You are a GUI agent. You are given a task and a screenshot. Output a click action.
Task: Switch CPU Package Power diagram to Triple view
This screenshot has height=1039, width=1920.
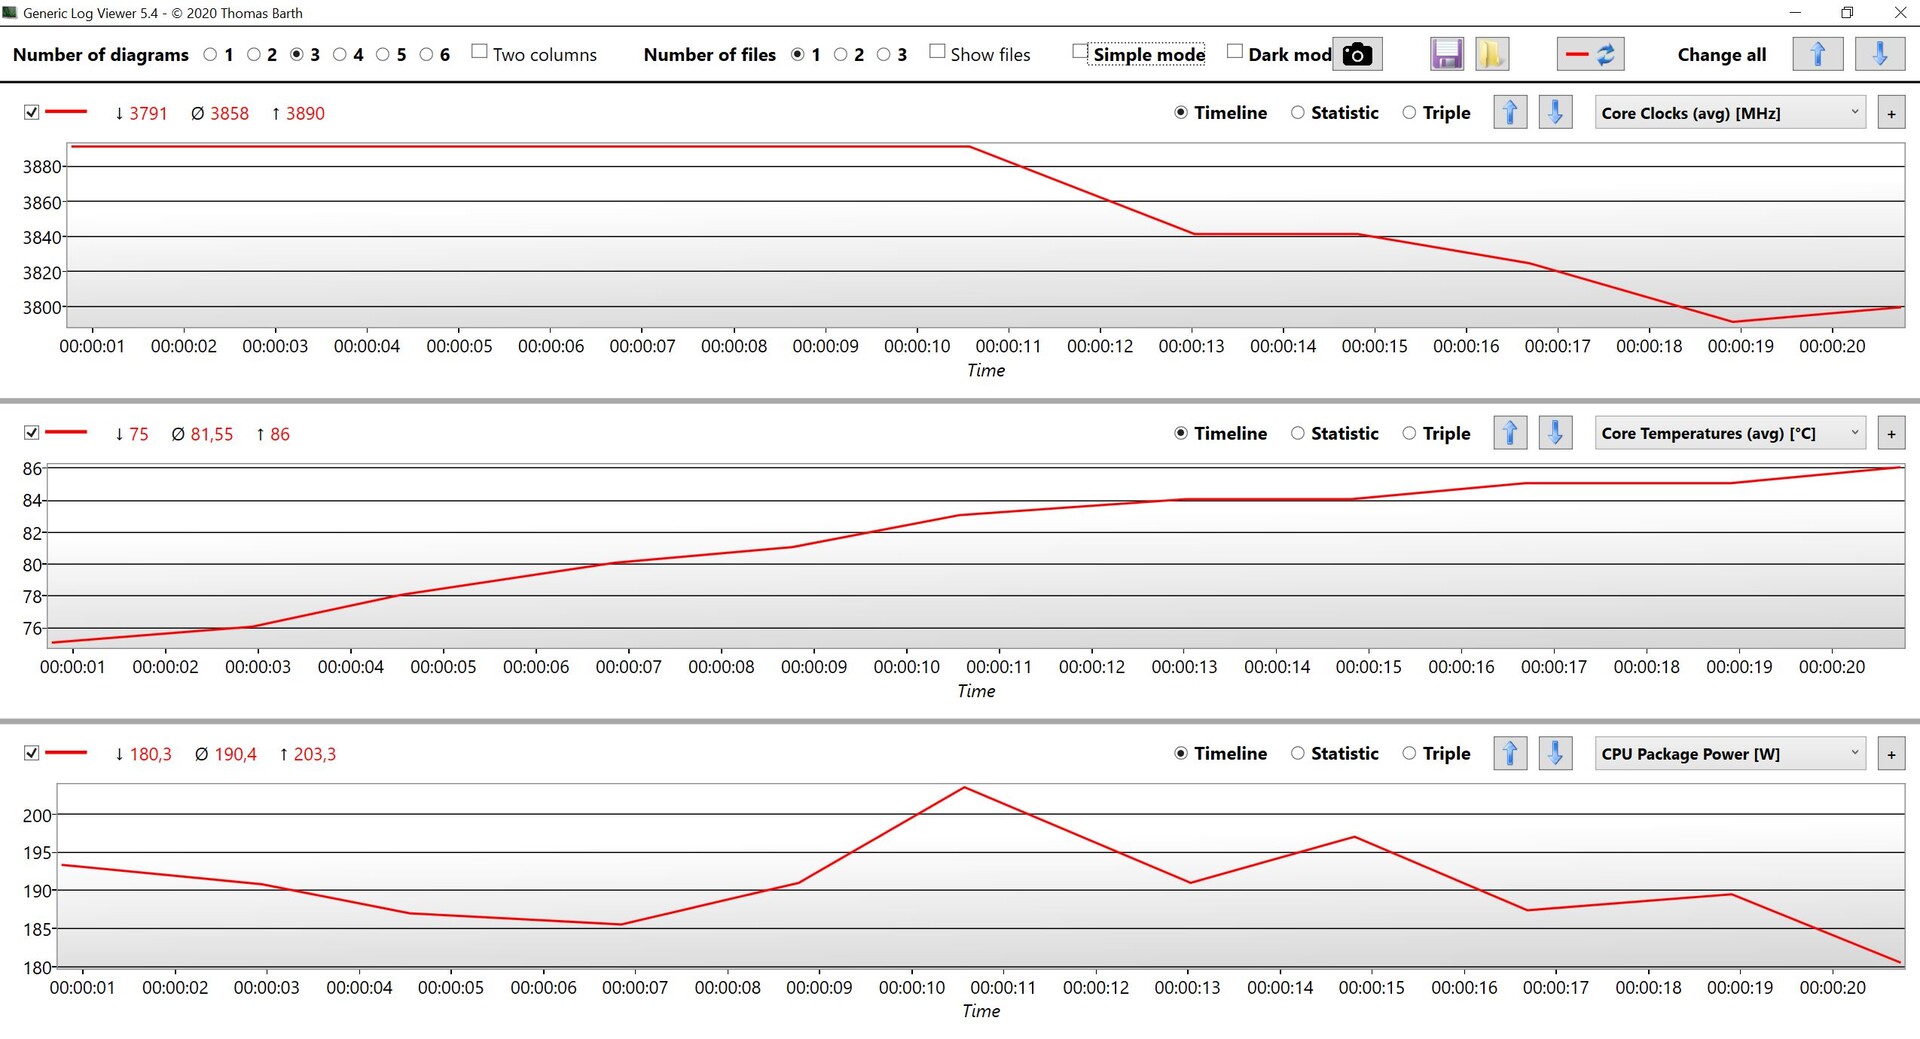coord(1409,753)
